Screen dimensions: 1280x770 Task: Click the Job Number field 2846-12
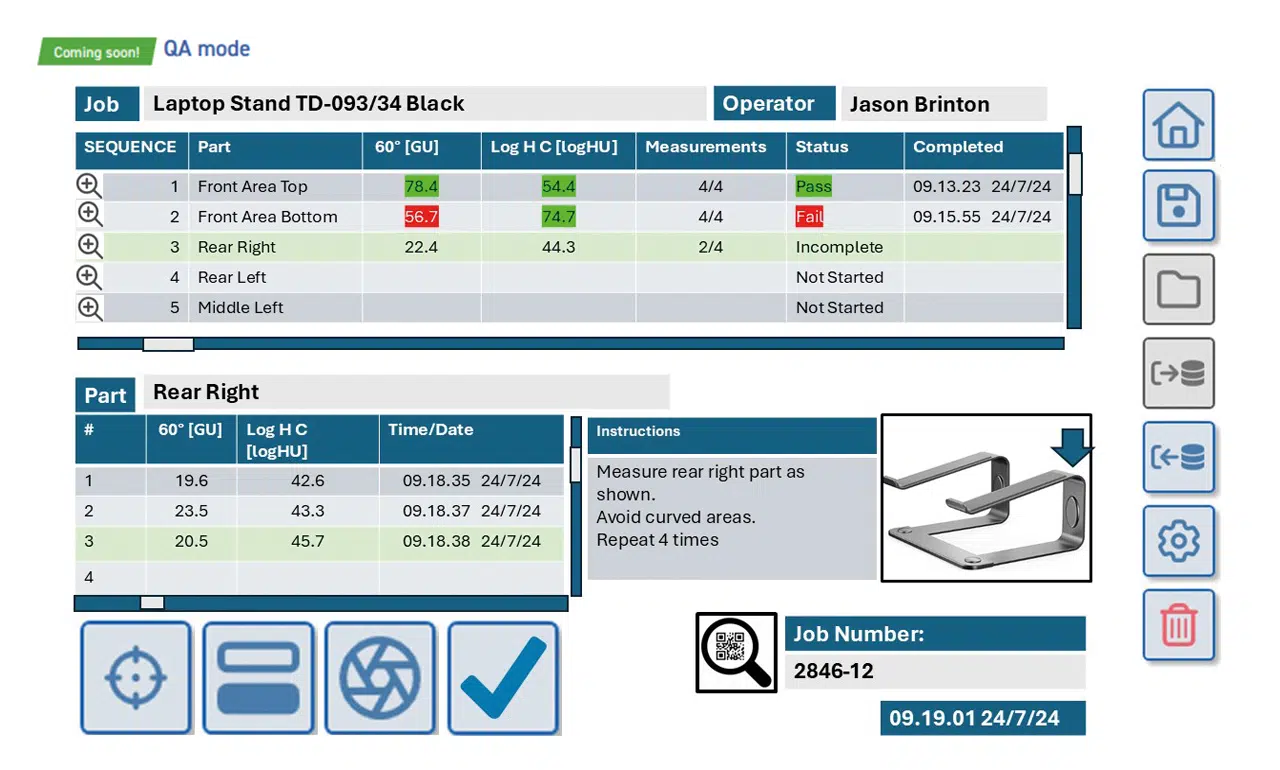click(x=934, y=671)
